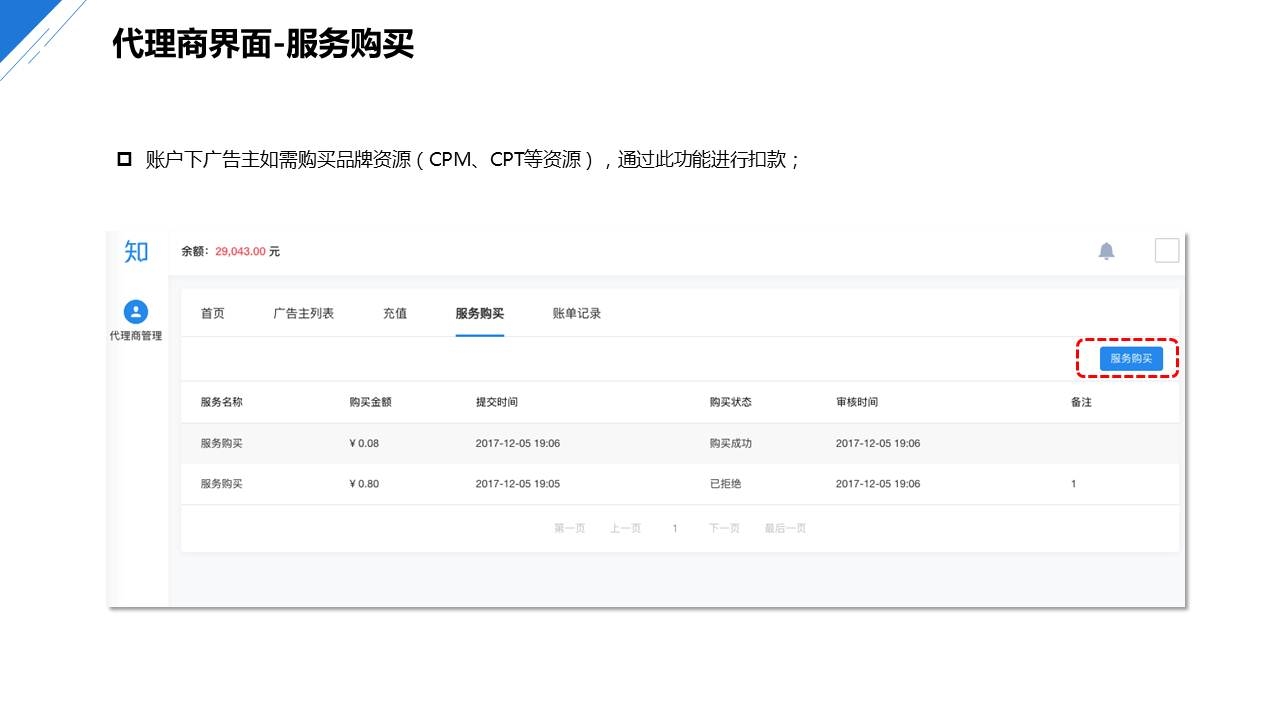Go to 上一页 in pagination

click(625, 528)
